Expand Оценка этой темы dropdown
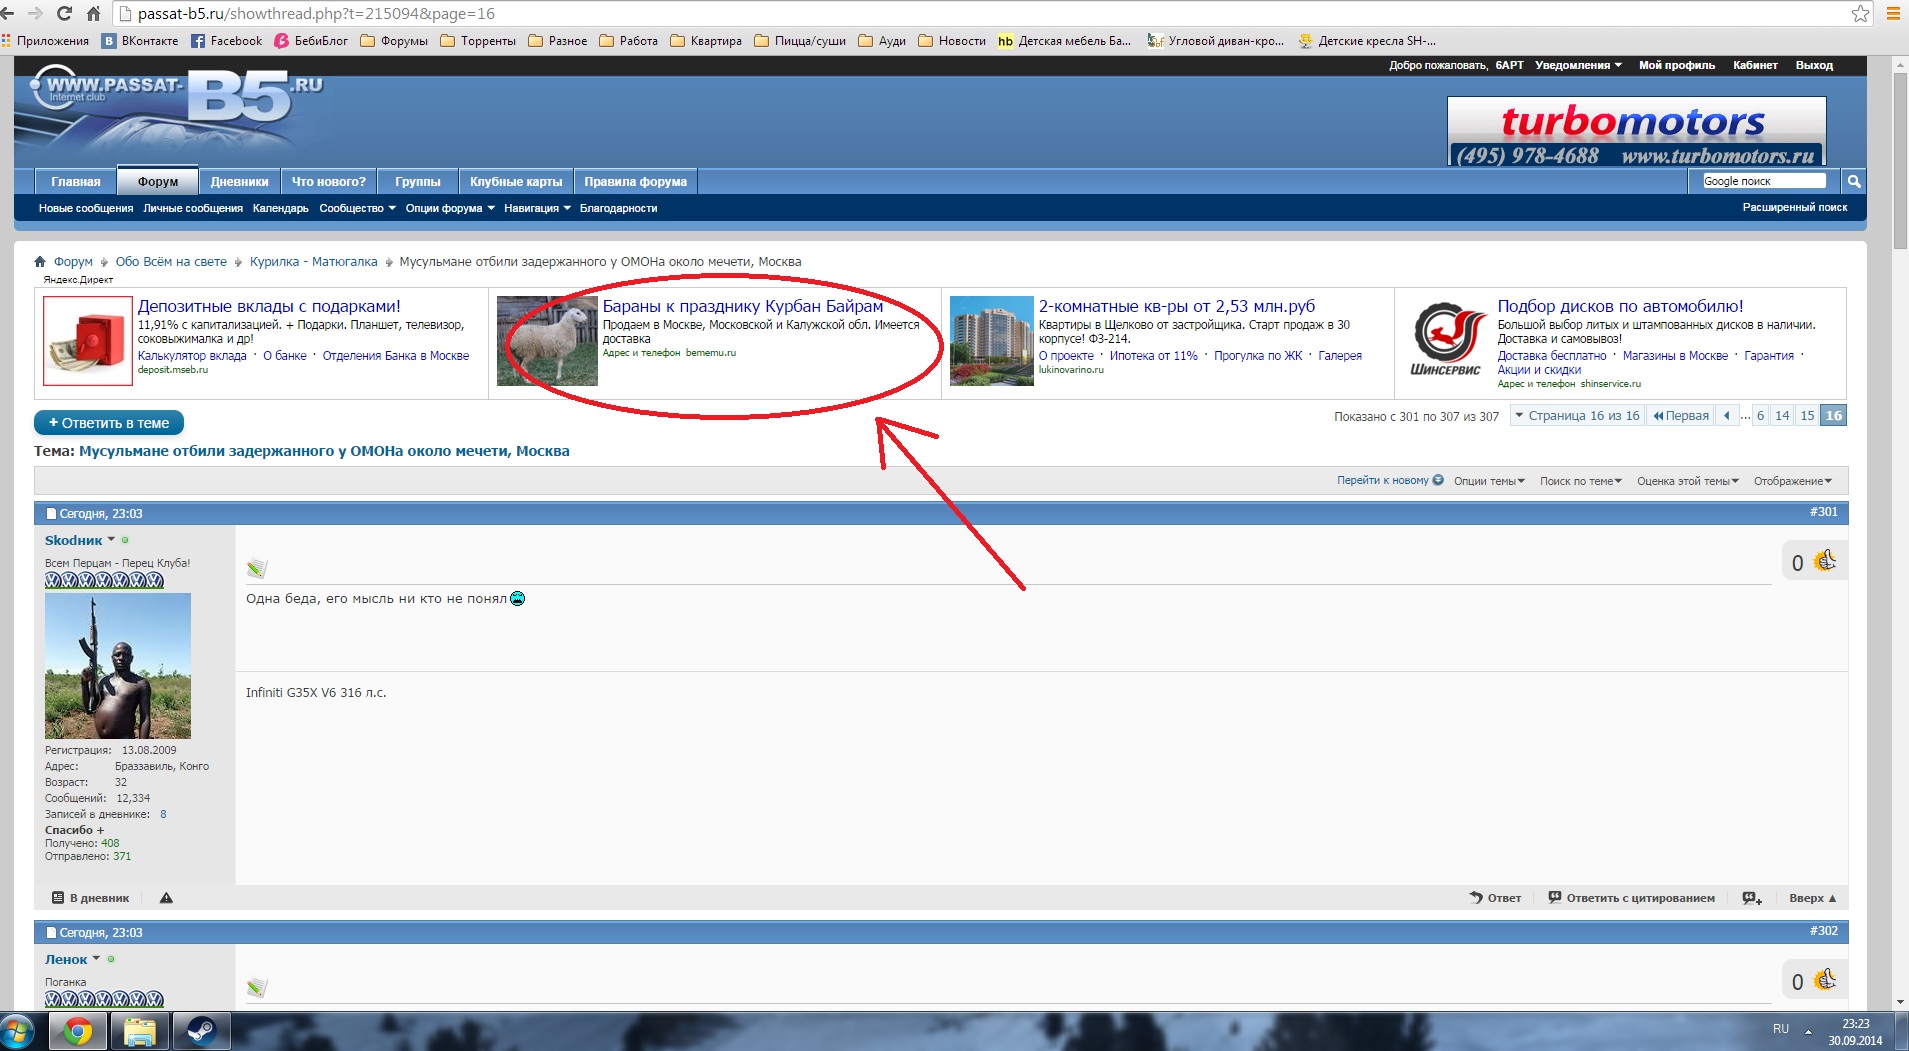1909x1051 pixels. click(x=1687, y=481)
